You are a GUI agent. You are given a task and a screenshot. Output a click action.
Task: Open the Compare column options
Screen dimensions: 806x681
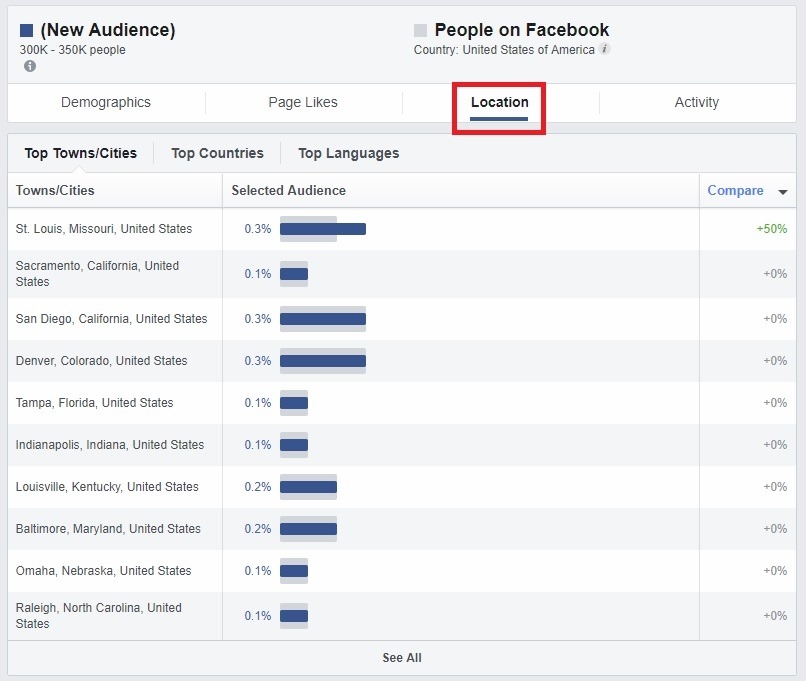[x=737, y=190]
